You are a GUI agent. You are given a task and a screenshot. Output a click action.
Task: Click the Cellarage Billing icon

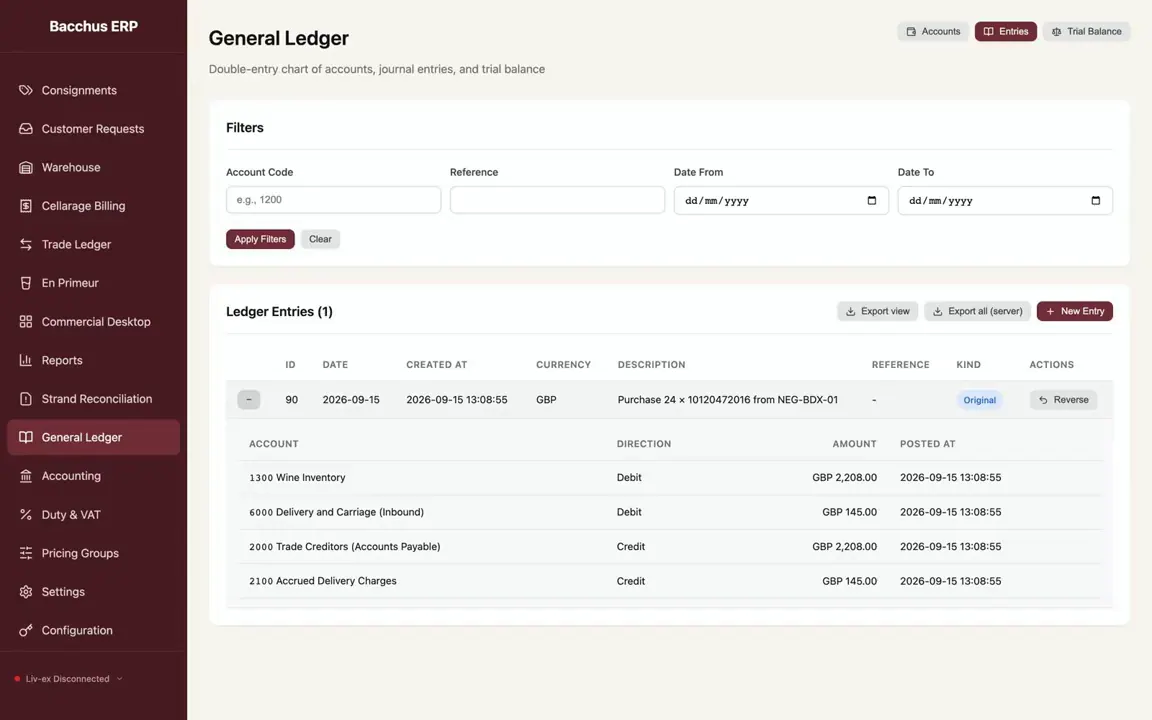click(26, 206)
